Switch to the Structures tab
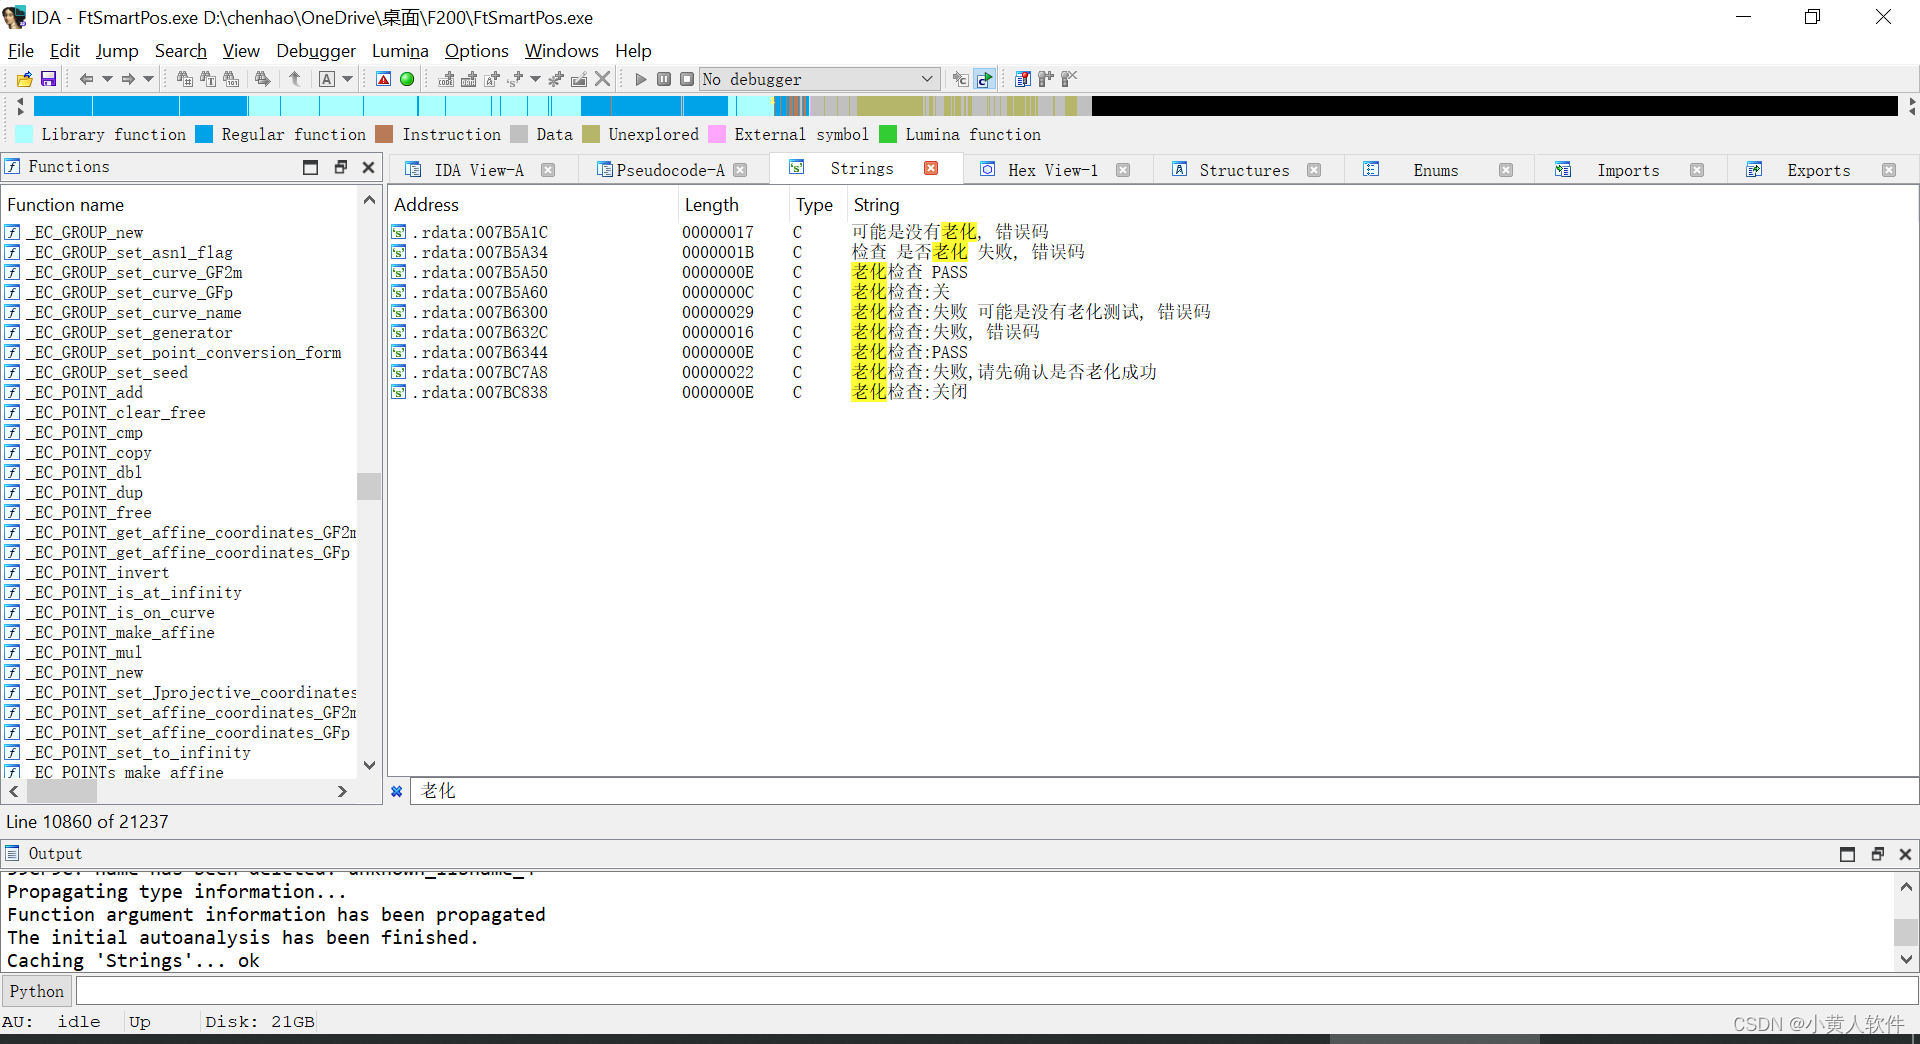 pyautogui.click(x=1244, y=171)
